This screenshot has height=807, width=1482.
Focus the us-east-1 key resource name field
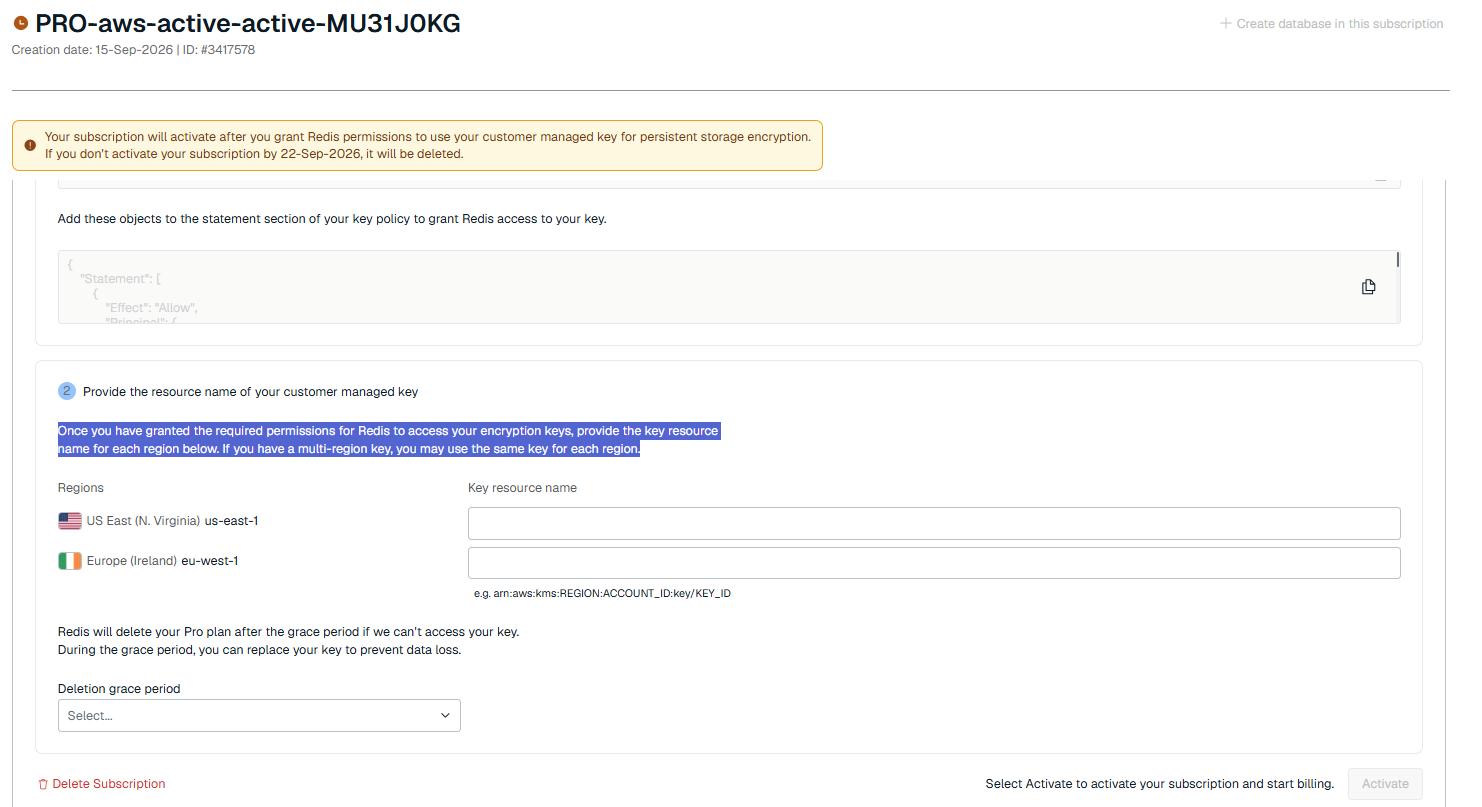[934, 523]
